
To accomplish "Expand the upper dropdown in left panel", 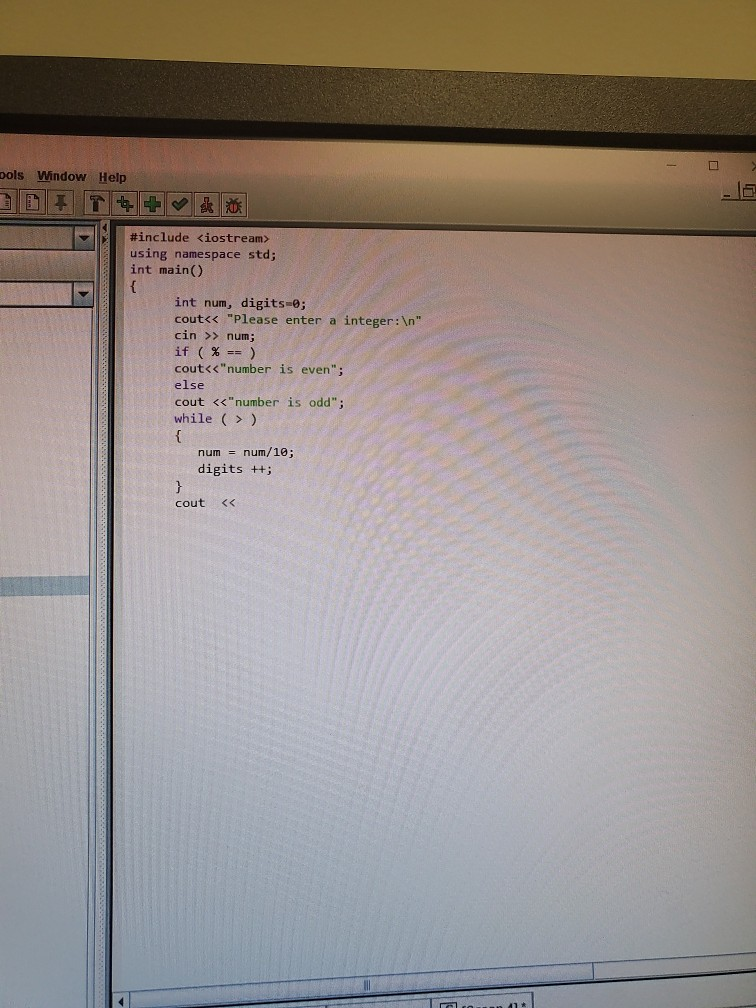I will (x=84, y=238).
